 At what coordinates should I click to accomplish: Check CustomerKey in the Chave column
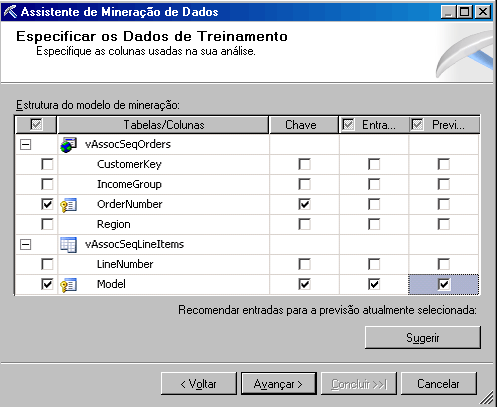[x=304, y=164]
